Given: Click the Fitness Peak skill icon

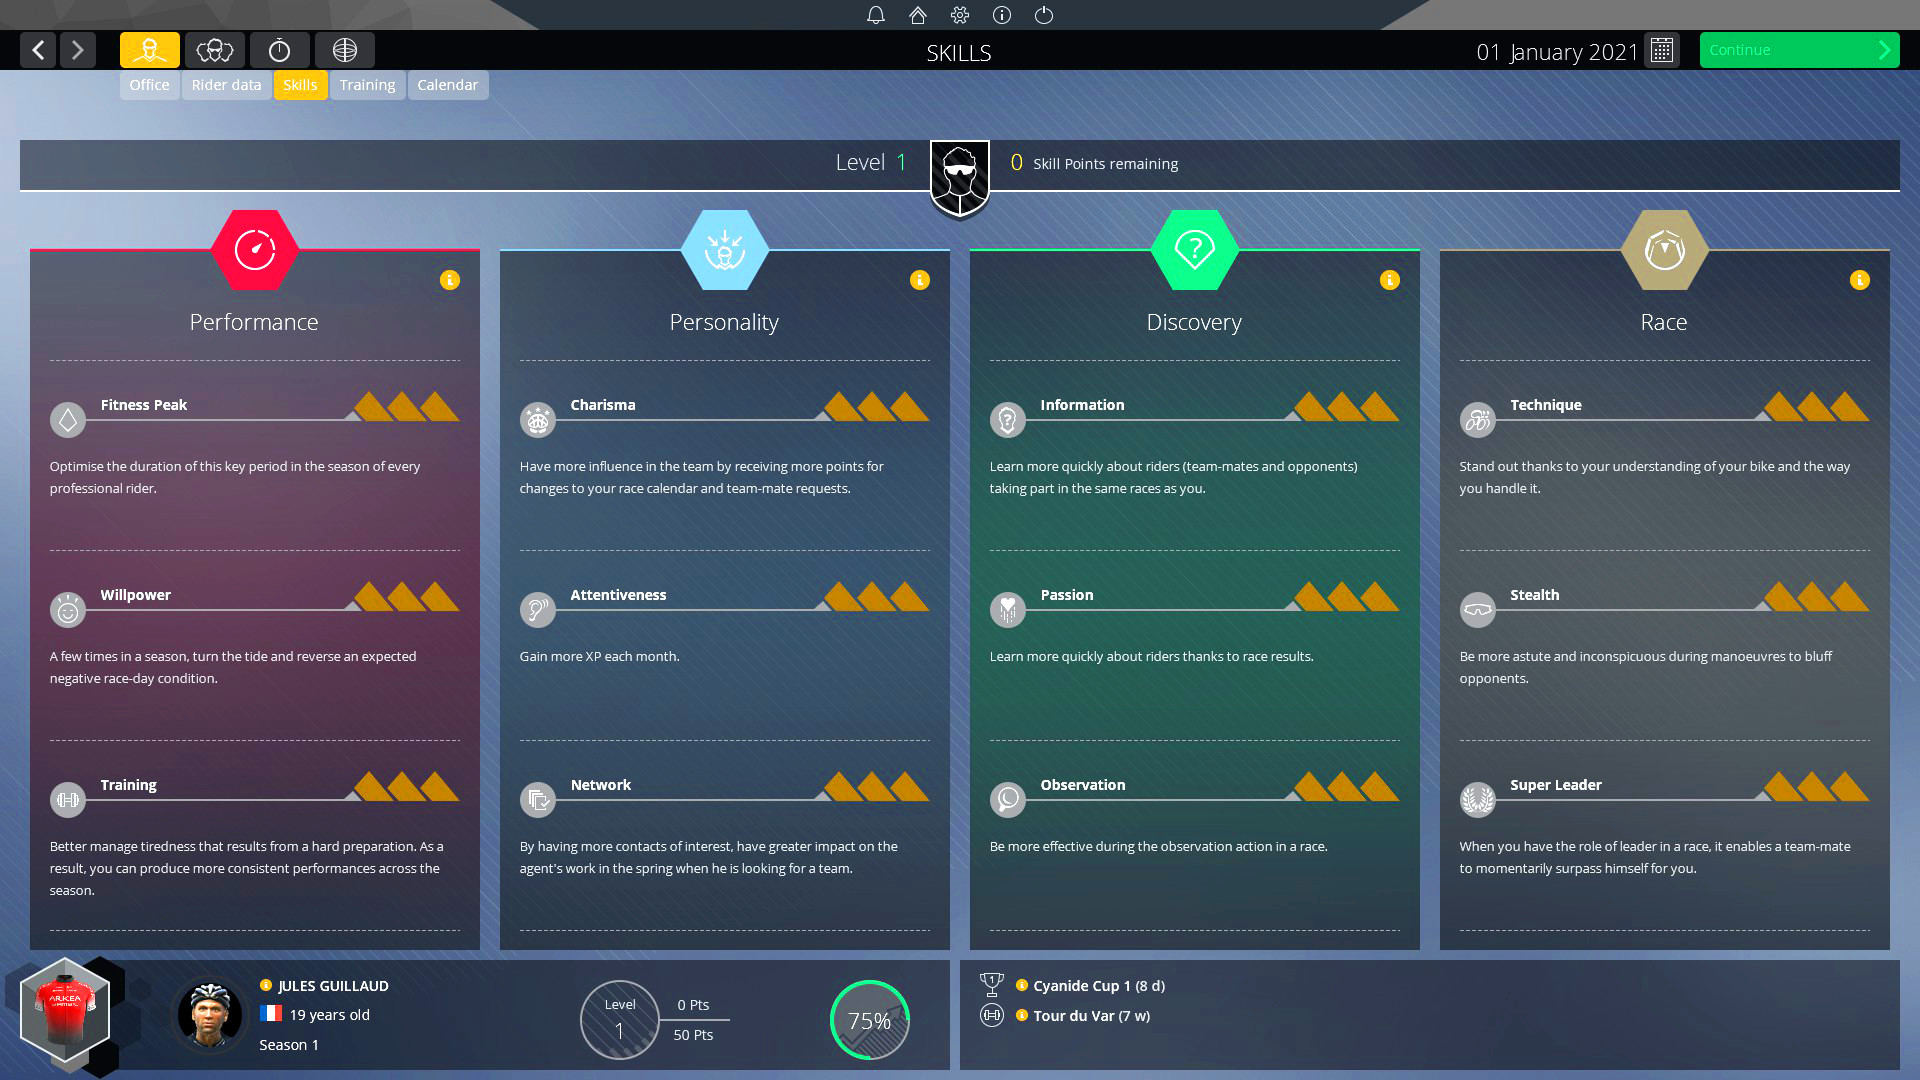Looking at the screenshot, I should coord(69,419).
